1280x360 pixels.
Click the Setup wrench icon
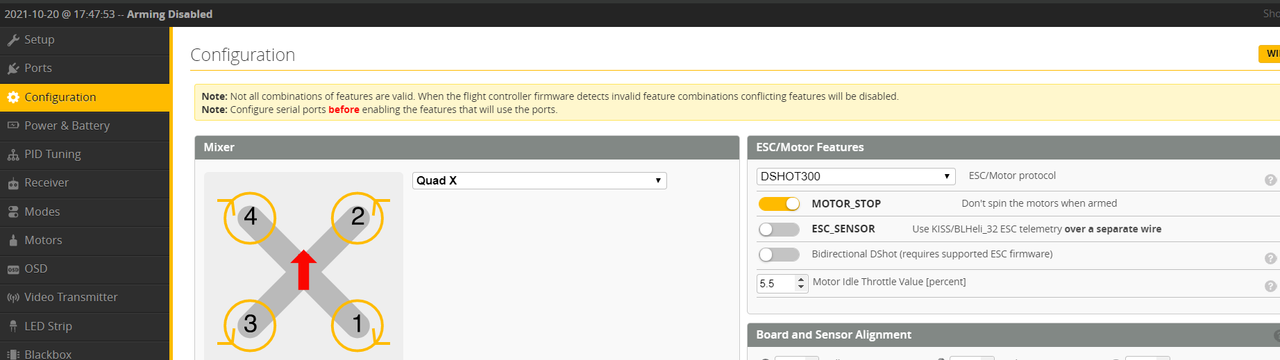point(13,40)
